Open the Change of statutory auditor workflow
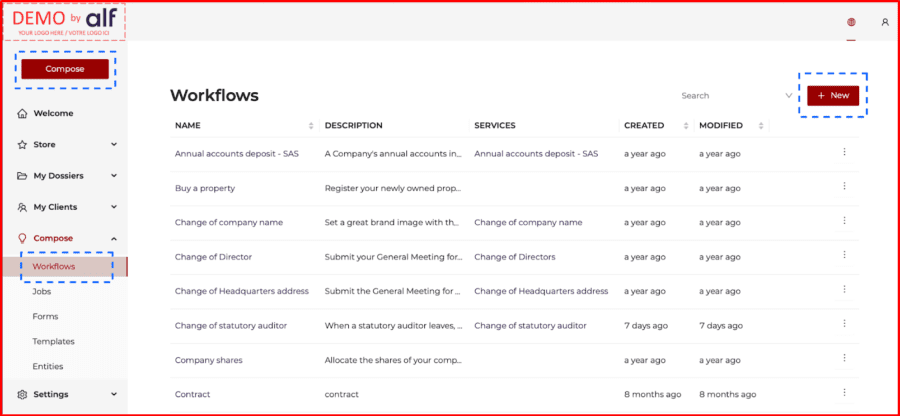 click(x=231, y=326)
